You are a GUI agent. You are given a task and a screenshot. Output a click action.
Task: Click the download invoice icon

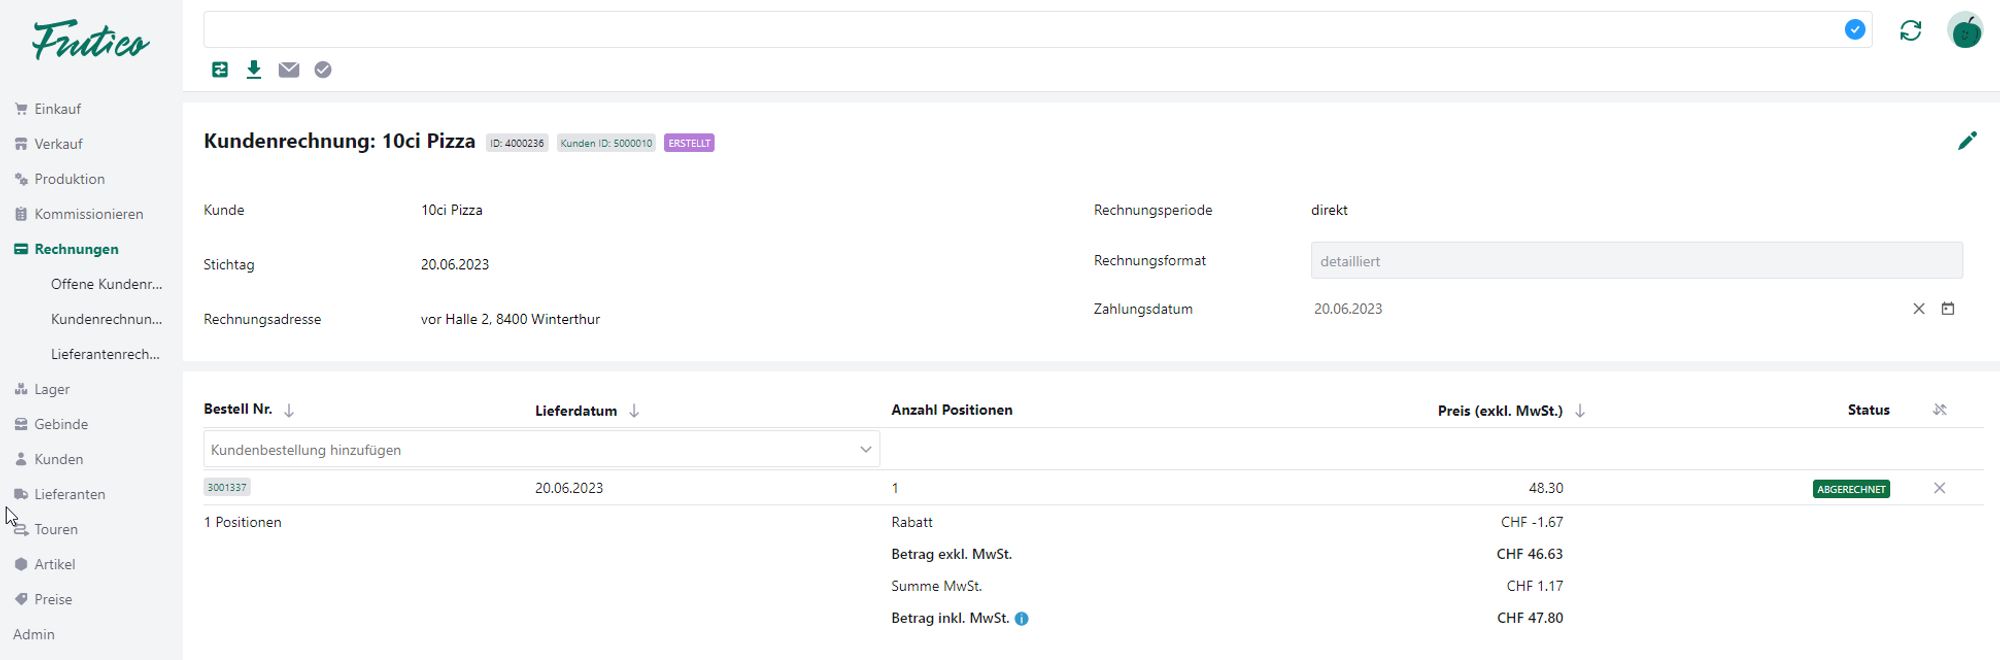pos(254,69)
